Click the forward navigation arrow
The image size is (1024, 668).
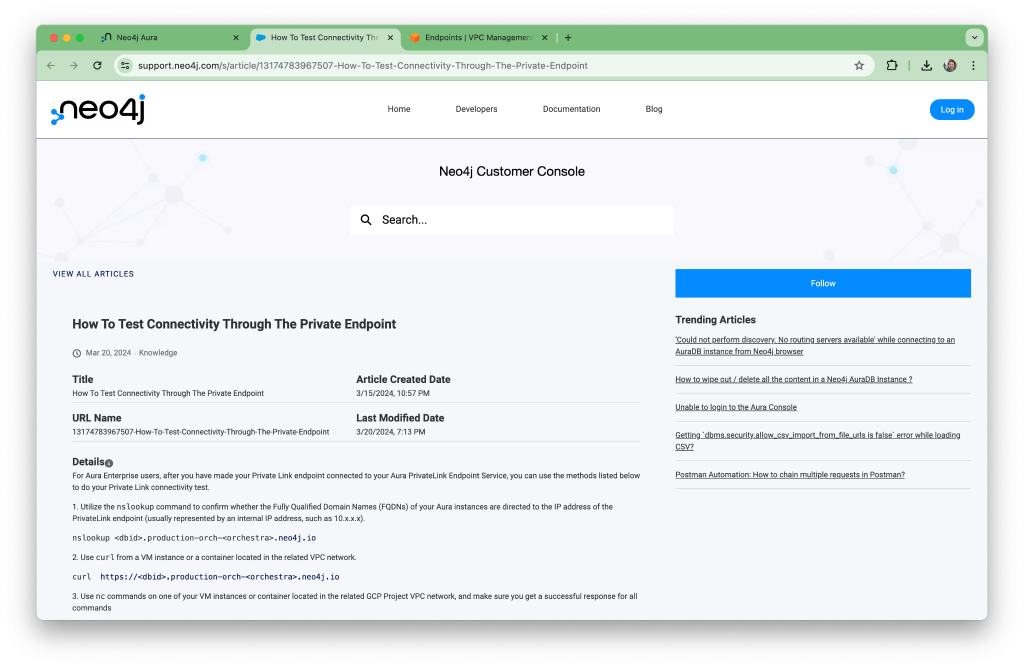[x=73, y=65]
